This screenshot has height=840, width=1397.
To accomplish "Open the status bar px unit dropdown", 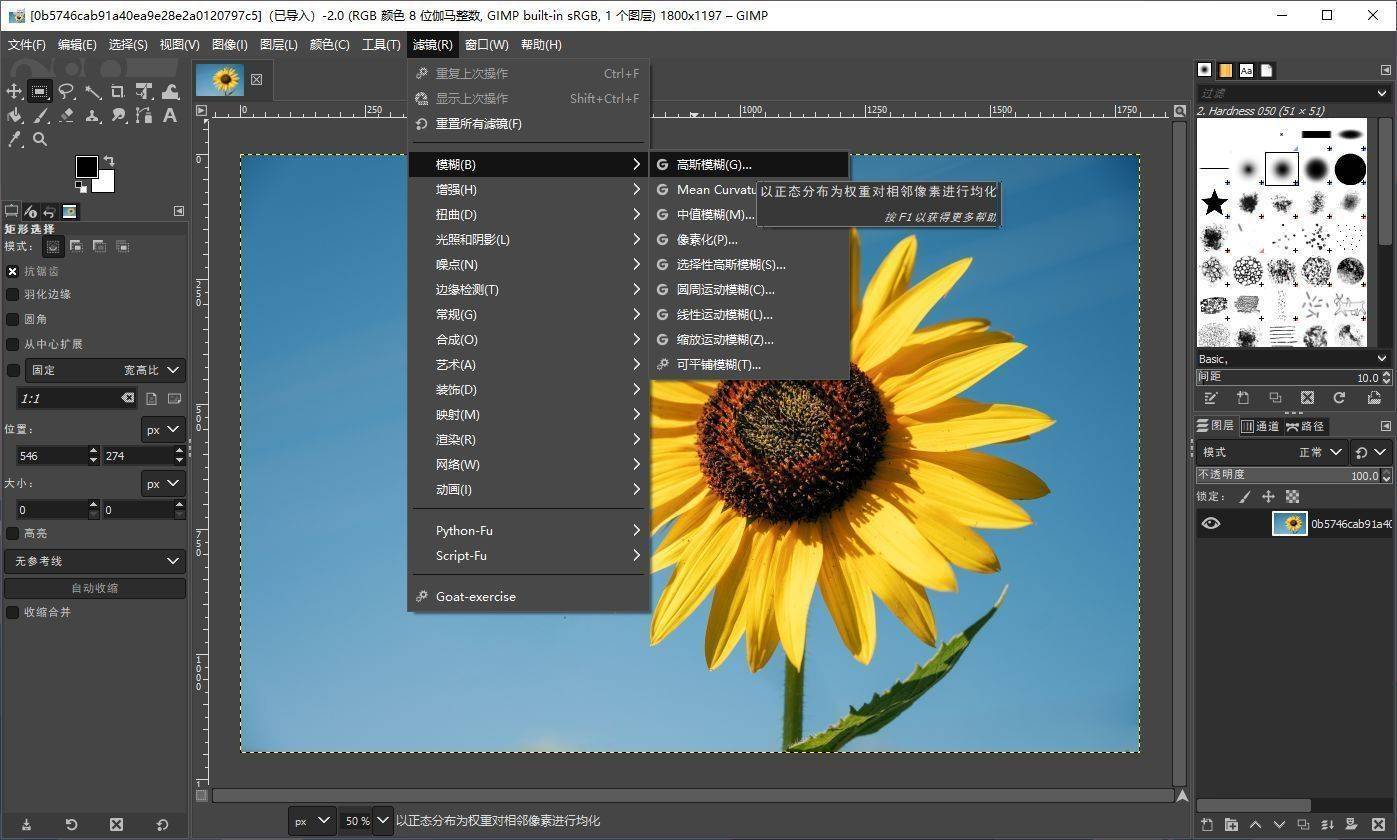I will pyautogui.click(x=312, y=821).
